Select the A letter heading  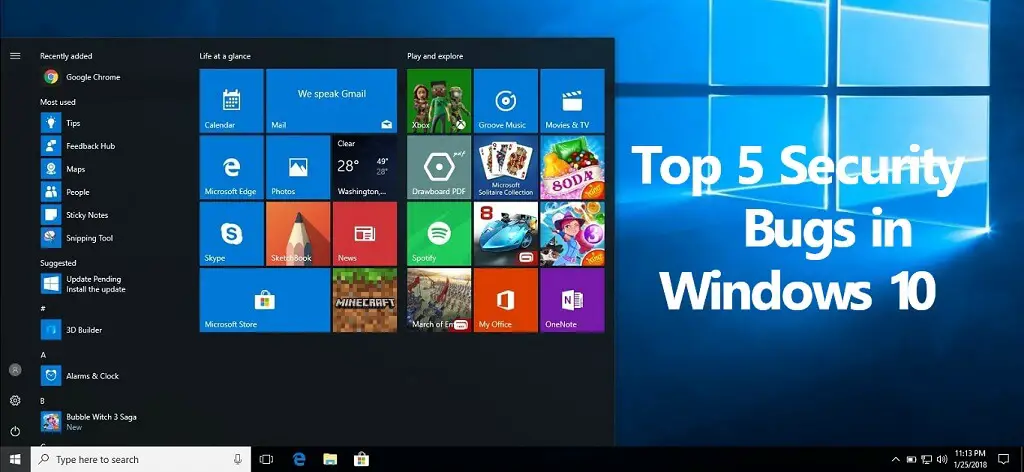[43, 354]
